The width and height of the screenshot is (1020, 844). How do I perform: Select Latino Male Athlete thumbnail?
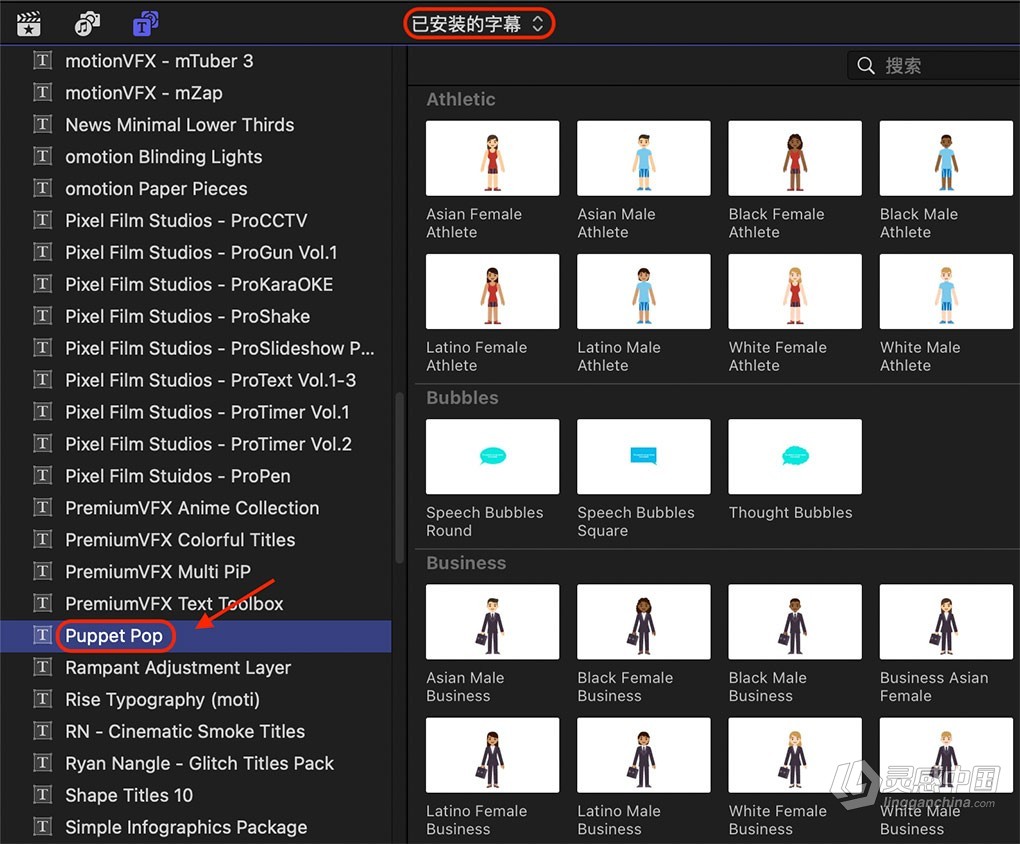pos(643,292)
